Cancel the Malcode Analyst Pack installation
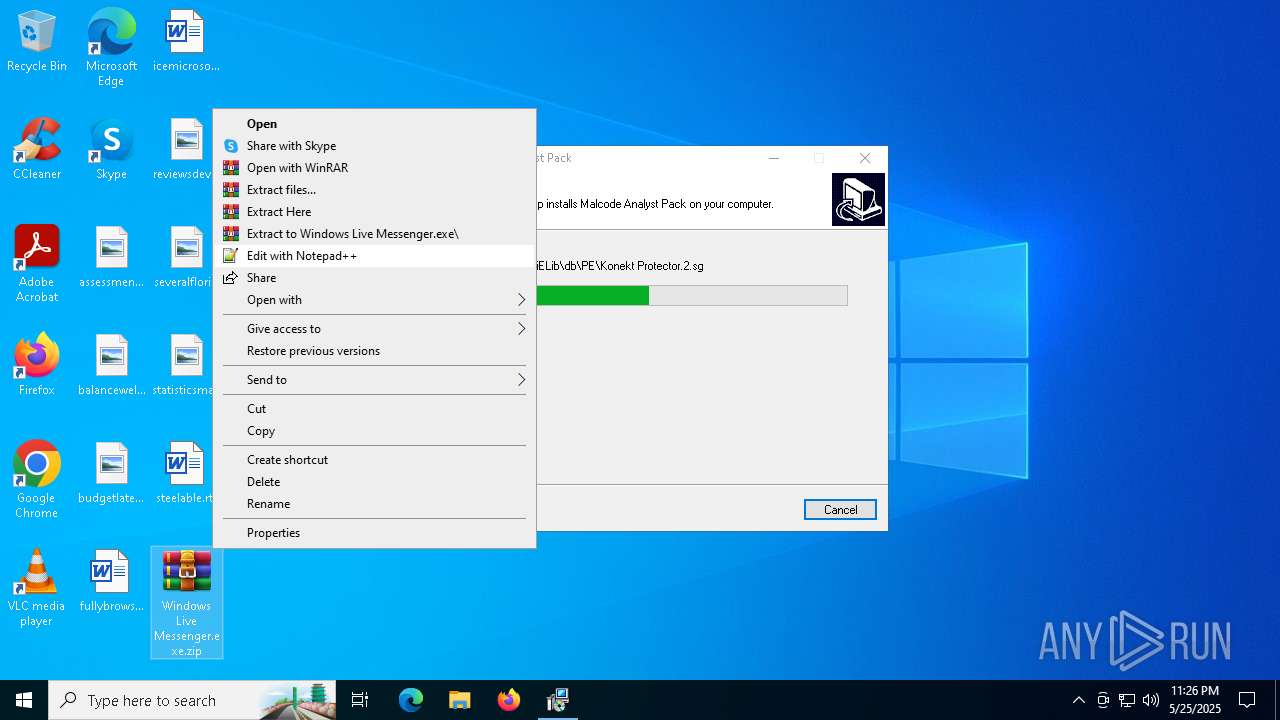Screen dimensions: 1280x720 840,510
